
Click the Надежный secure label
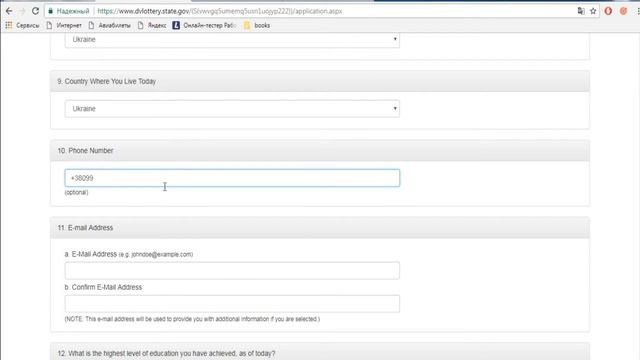(73, 11)
